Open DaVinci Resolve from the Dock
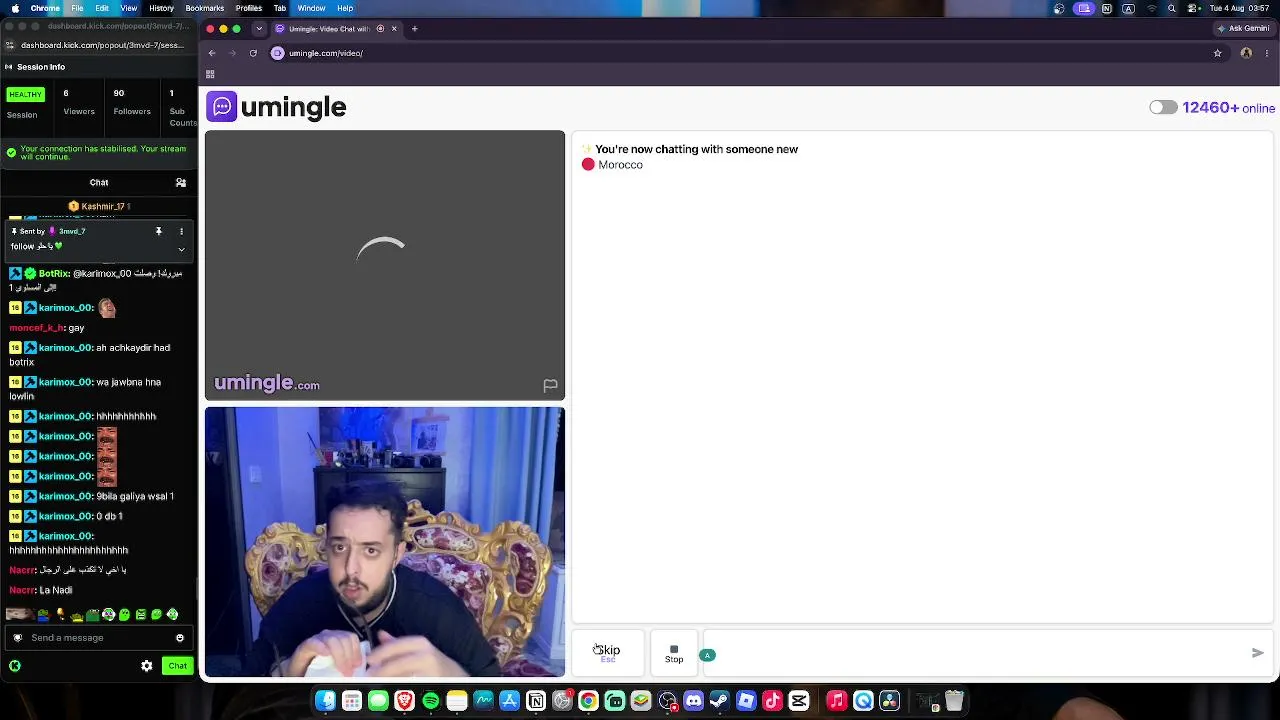 [889, 701]
